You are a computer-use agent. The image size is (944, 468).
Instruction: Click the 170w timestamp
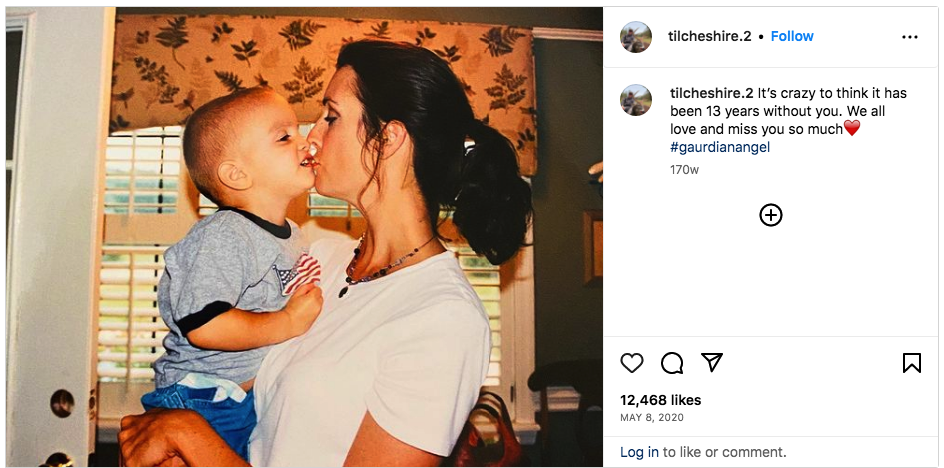tap(685, 170)
